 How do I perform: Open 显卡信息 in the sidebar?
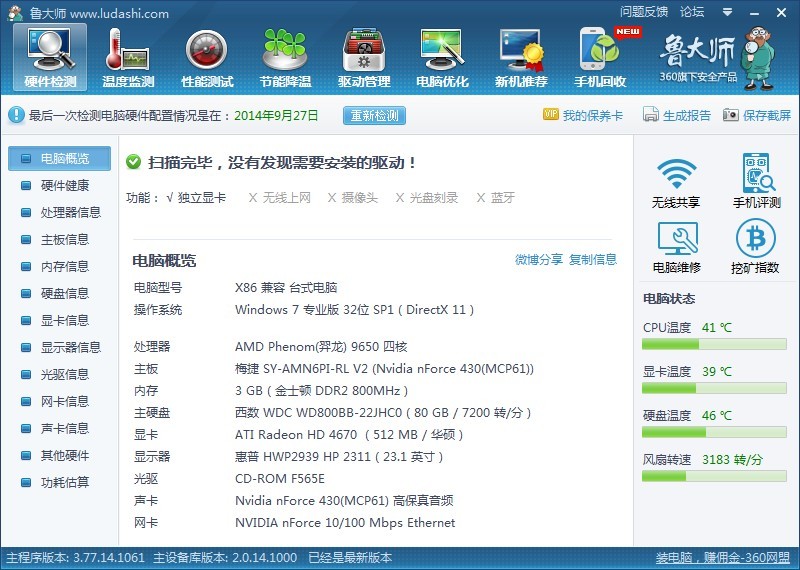click(x=64, y=320)
